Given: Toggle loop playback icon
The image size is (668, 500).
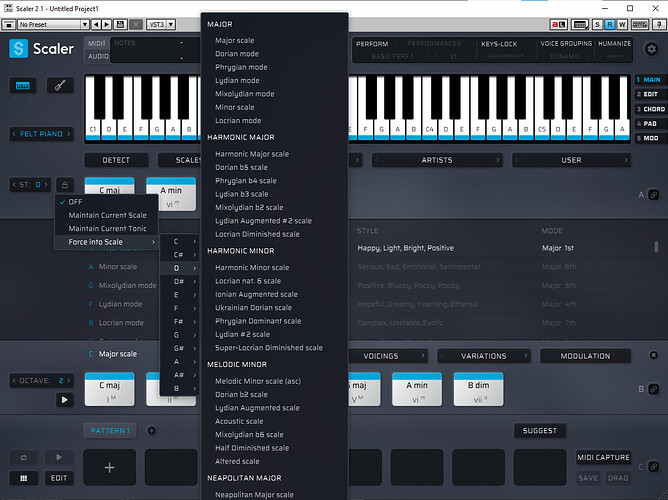Looking at the screenshot, I should (x=23, y=457).
